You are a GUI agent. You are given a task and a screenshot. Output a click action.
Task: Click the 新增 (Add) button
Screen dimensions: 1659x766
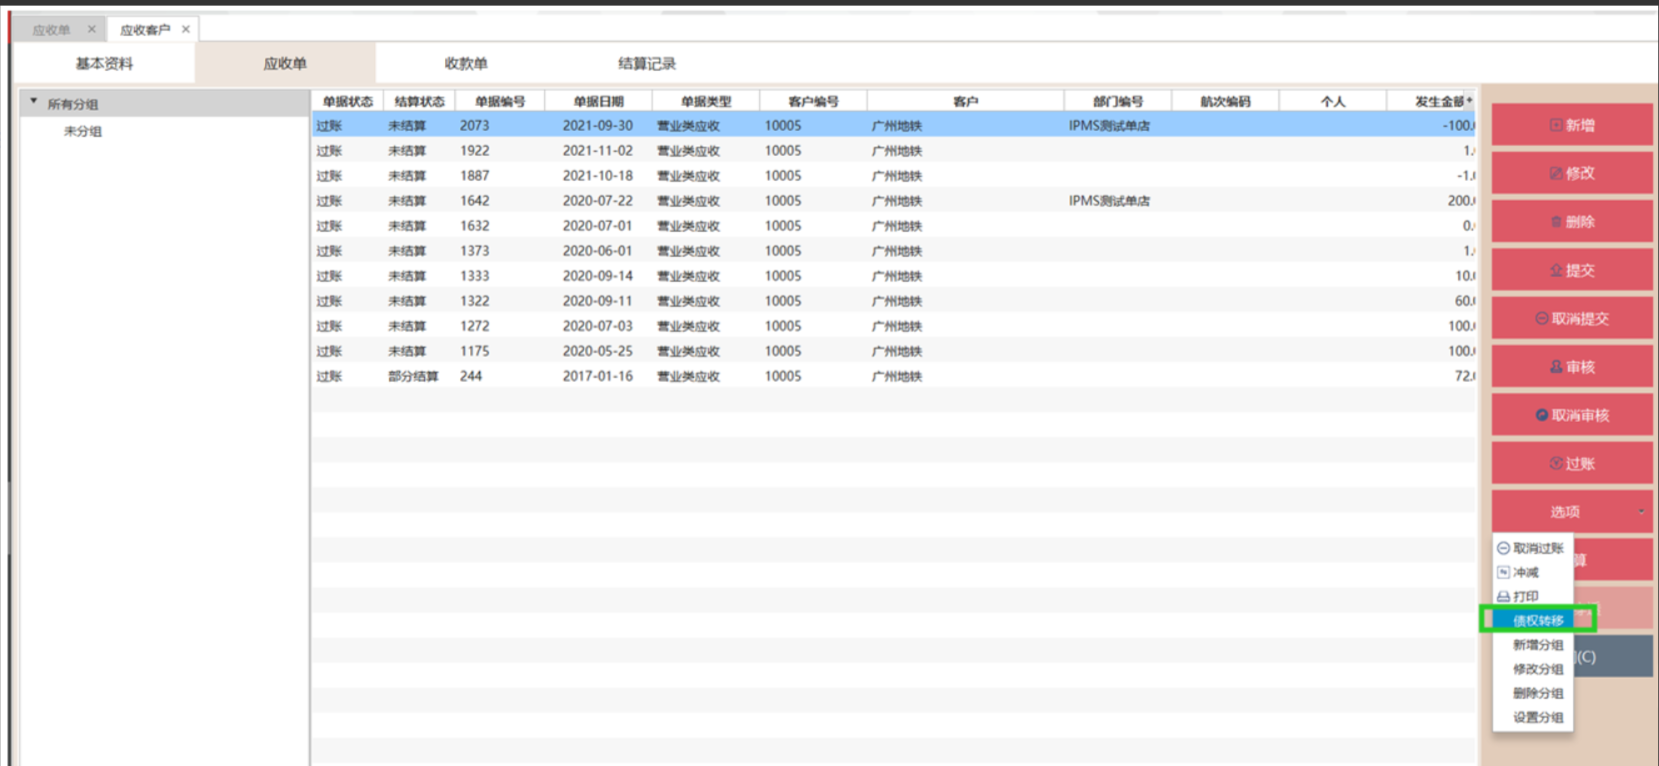pyautogui.click(x=1571, y=125)
